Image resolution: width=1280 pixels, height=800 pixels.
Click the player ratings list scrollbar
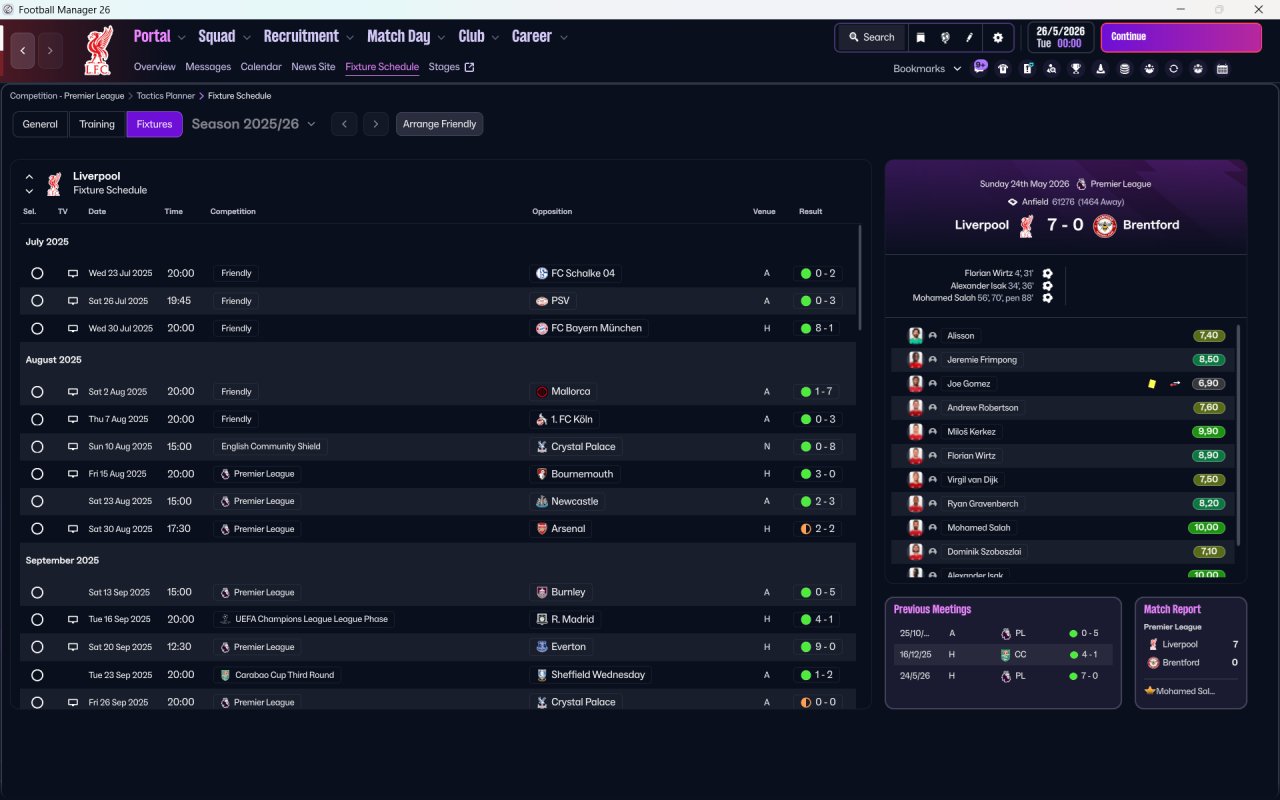coord(1238,433)
